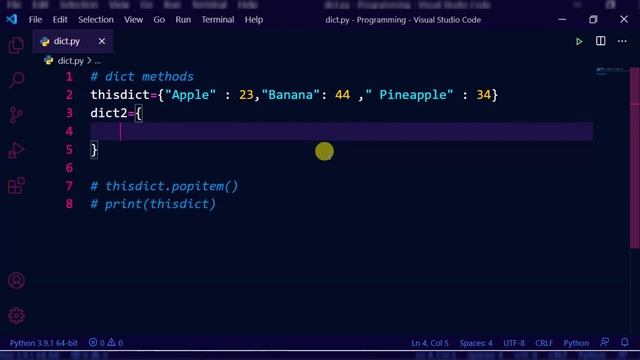This screenshot has width=640, height=360.
Task: Expand the breadcrumb ellipsis after dict.py
Action: (x=98, y=61)
